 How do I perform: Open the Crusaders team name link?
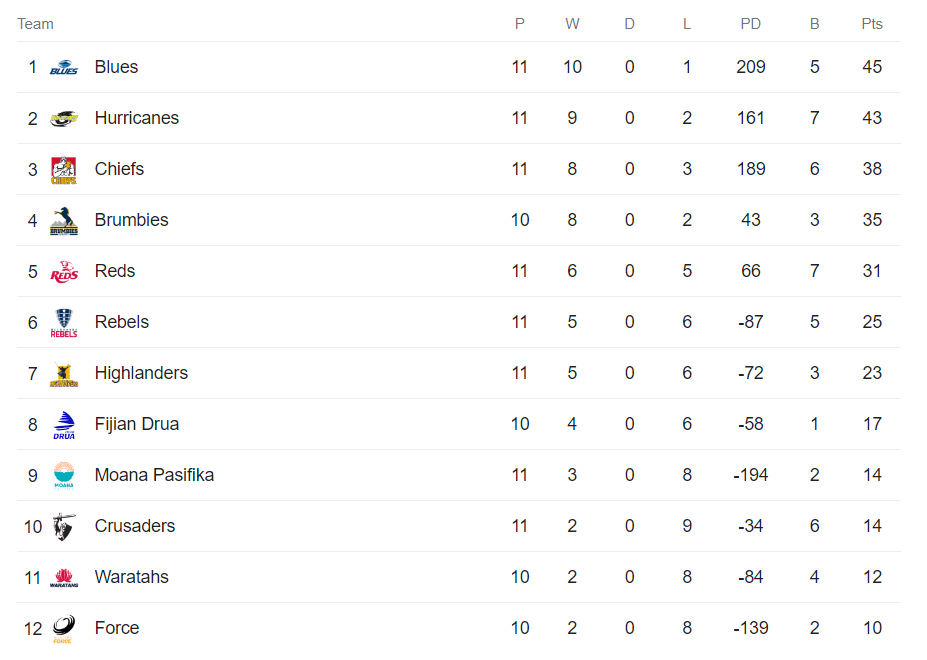pyautogui.click(x=135, y=526)
